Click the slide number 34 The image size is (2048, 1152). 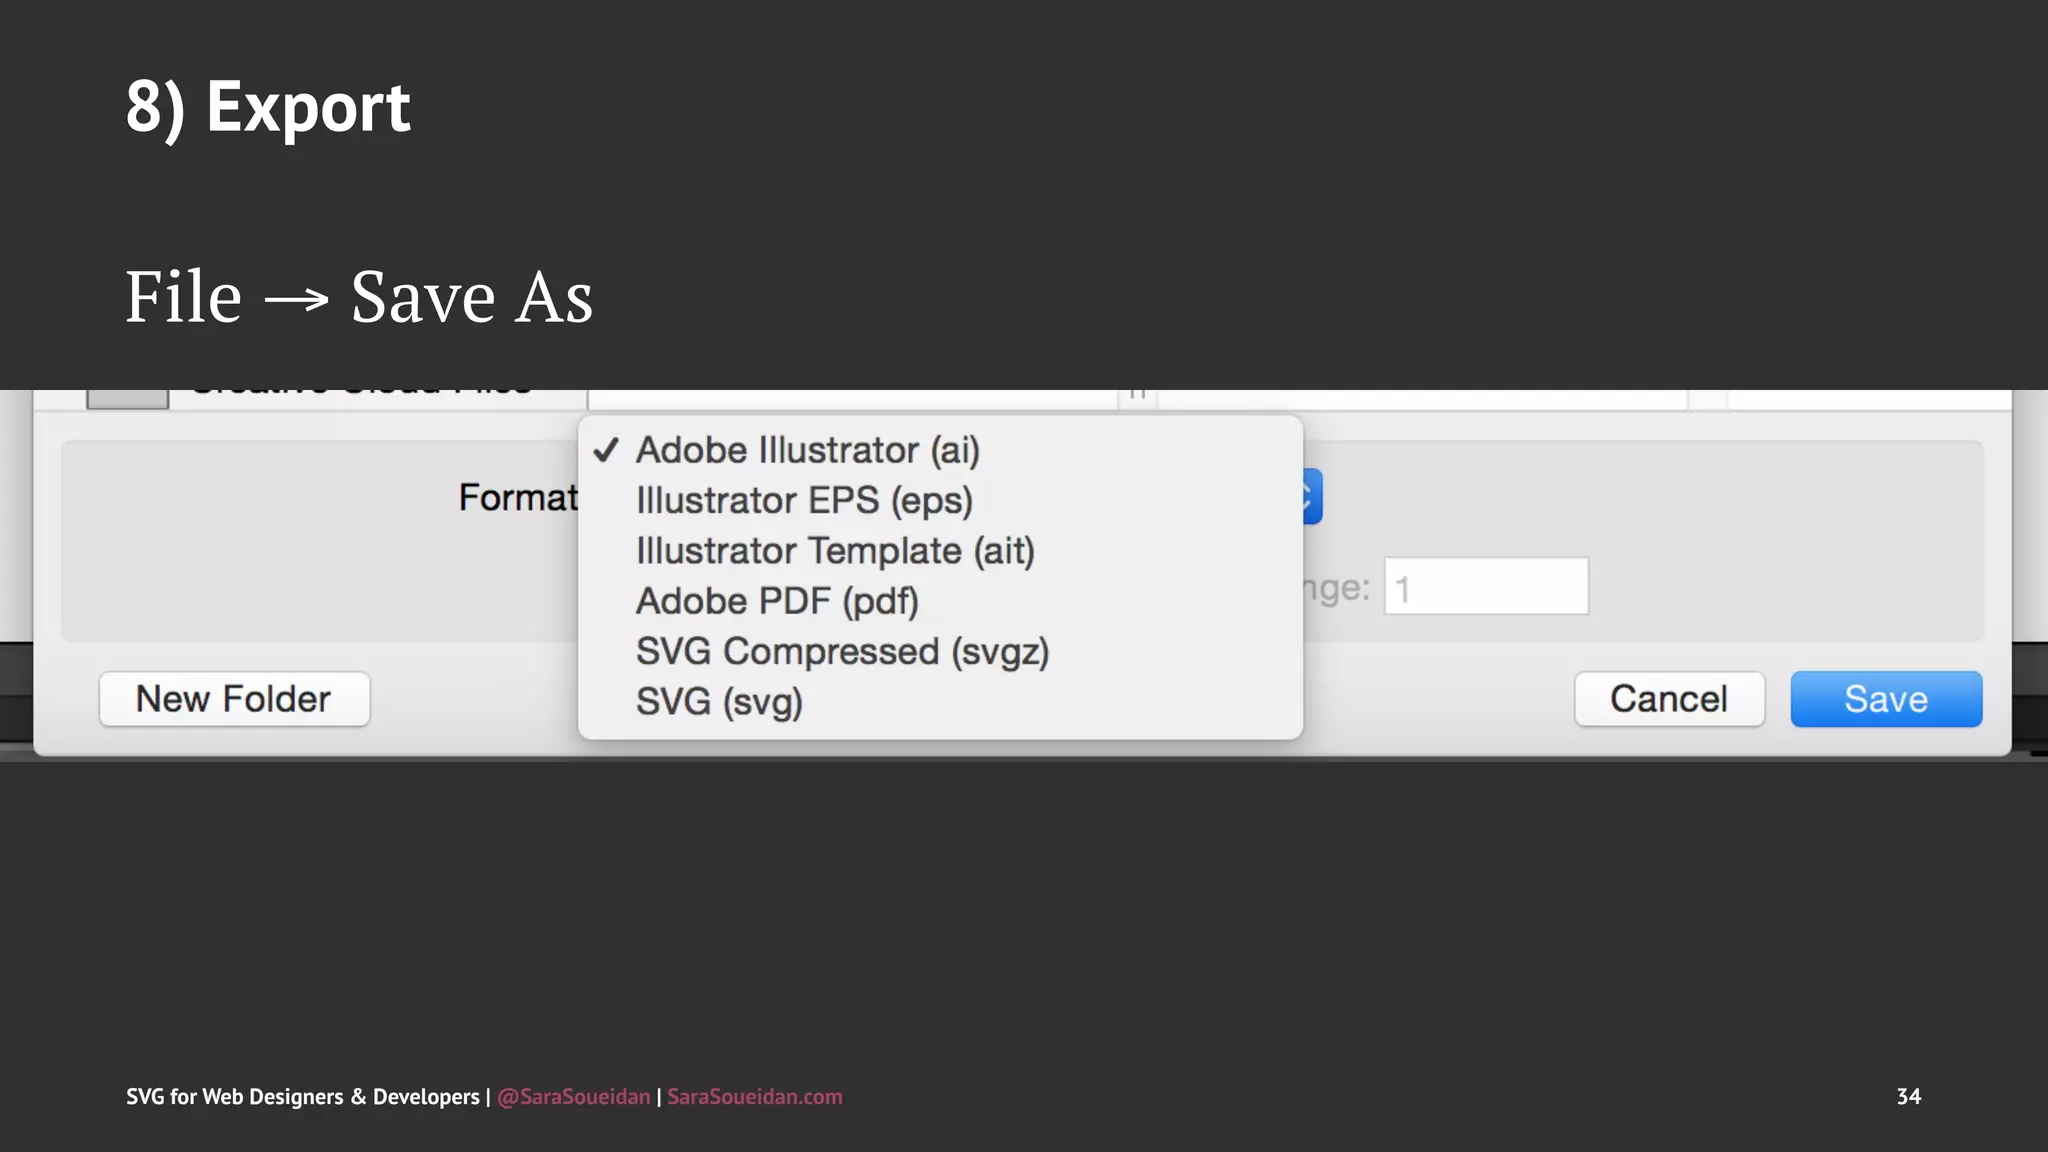click(x=1908, y=1096)
